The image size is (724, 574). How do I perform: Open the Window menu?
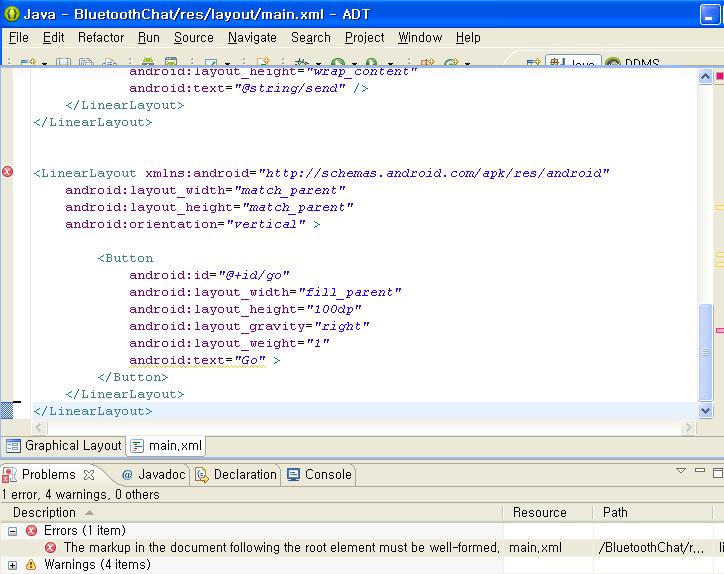tap(420, 38)
